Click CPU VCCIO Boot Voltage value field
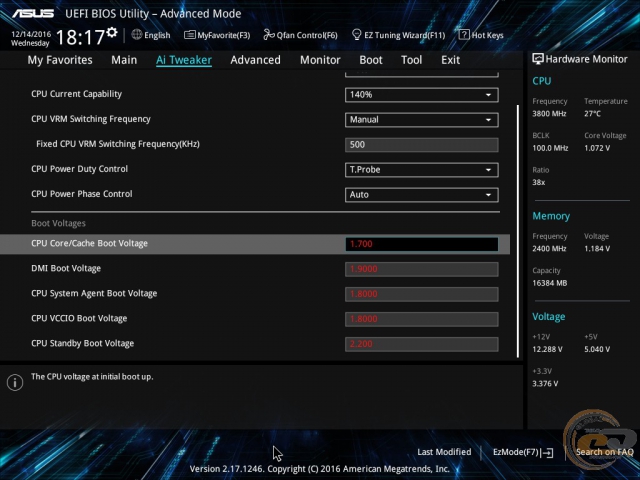Viewport: 640px width, 480px height. tap(422, 319)
